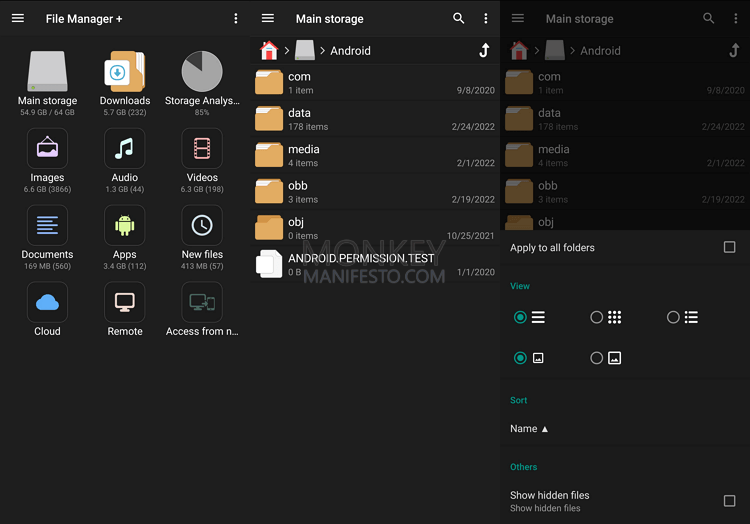Go to home via breadcrumb house icon
The height and width of the screenshot is (524, 750).
point(269,50)
